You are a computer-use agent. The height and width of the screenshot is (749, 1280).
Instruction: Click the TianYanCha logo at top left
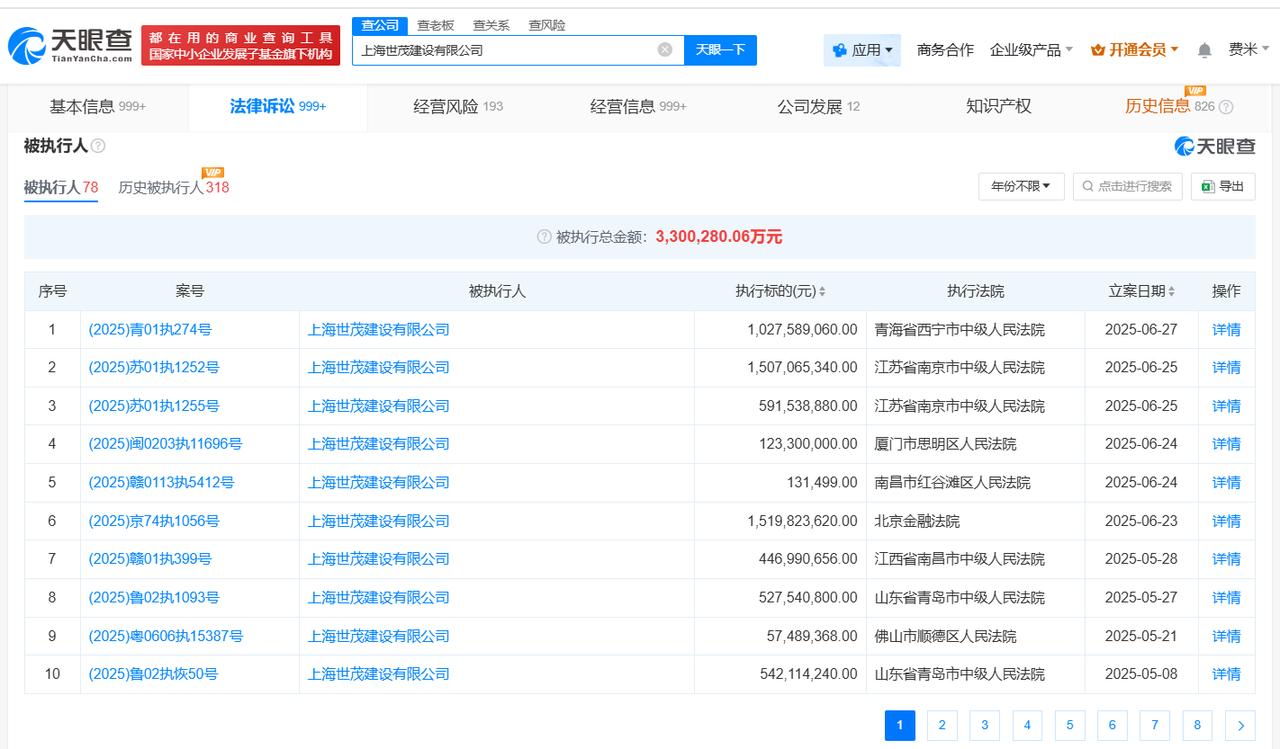pos(70,46)
